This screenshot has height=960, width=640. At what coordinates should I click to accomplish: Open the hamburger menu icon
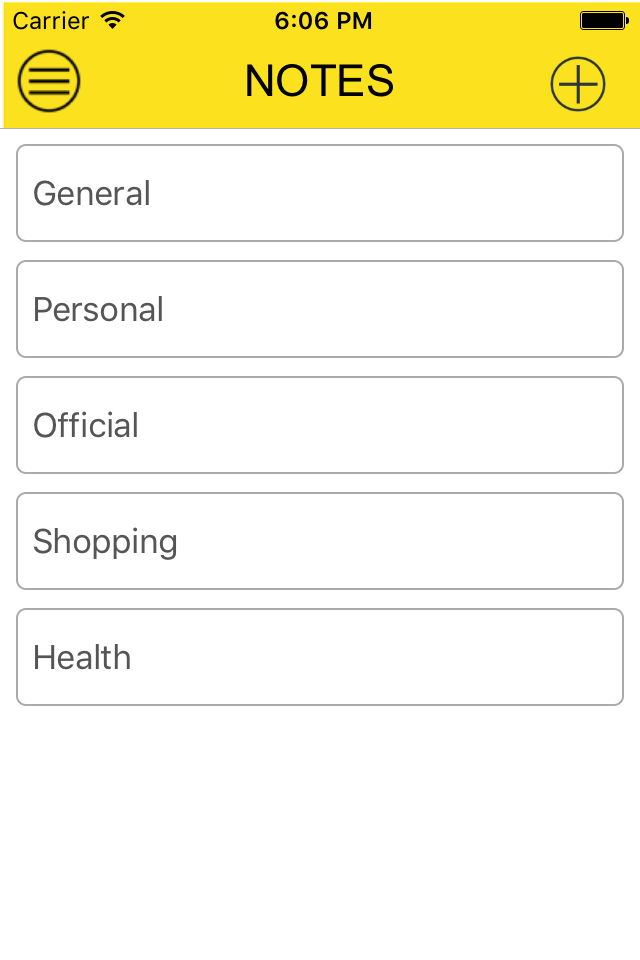[49, 81]
